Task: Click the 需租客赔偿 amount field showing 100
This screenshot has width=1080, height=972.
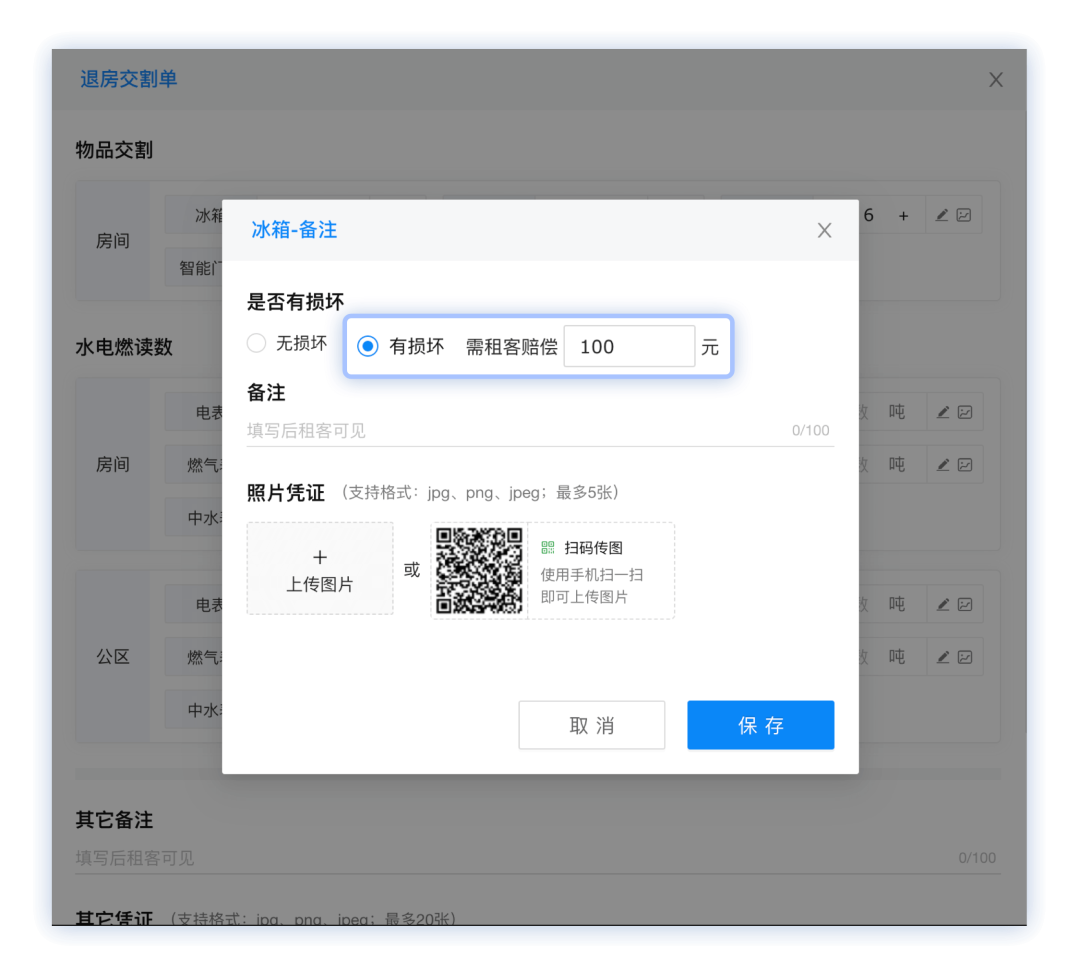Action: pos(629,347)
